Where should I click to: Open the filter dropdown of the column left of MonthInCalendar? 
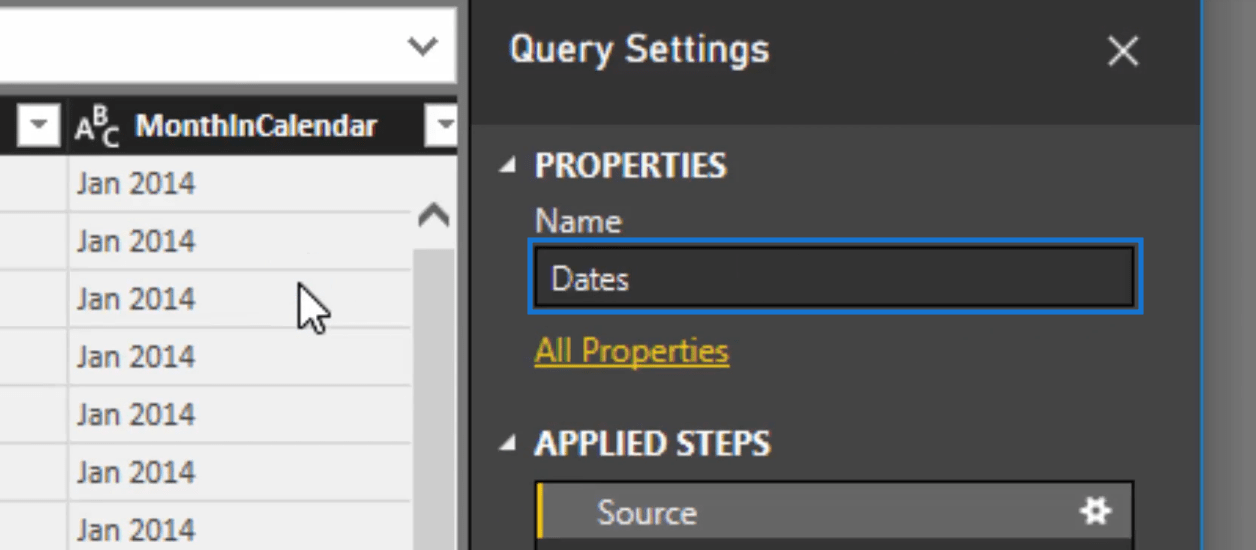coord(39,126)
